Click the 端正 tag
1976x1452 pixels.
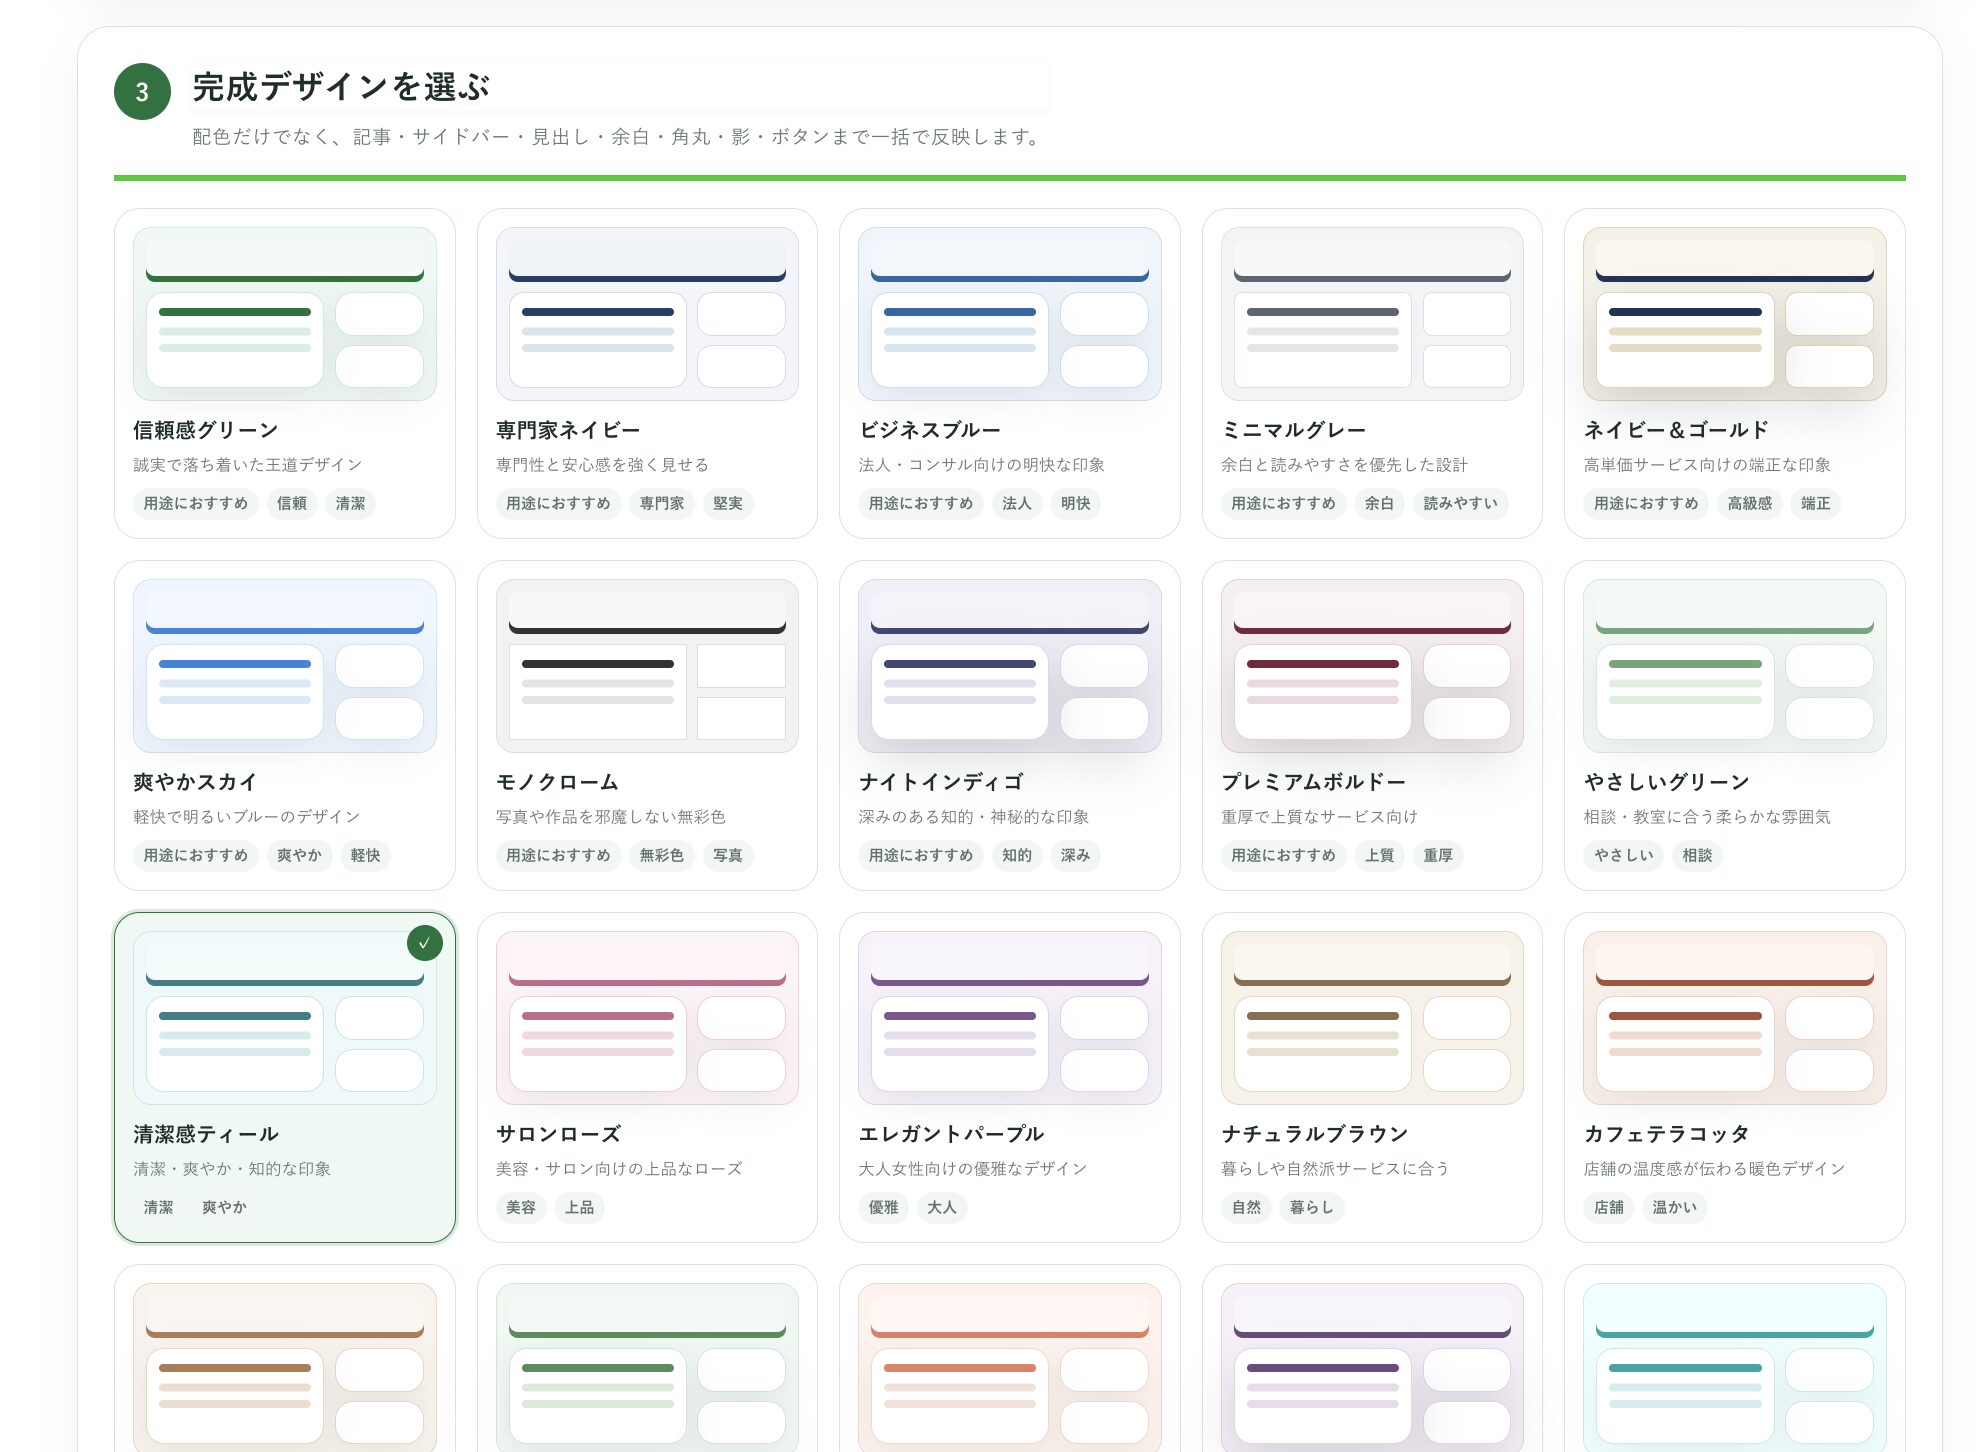point(1816,503)
